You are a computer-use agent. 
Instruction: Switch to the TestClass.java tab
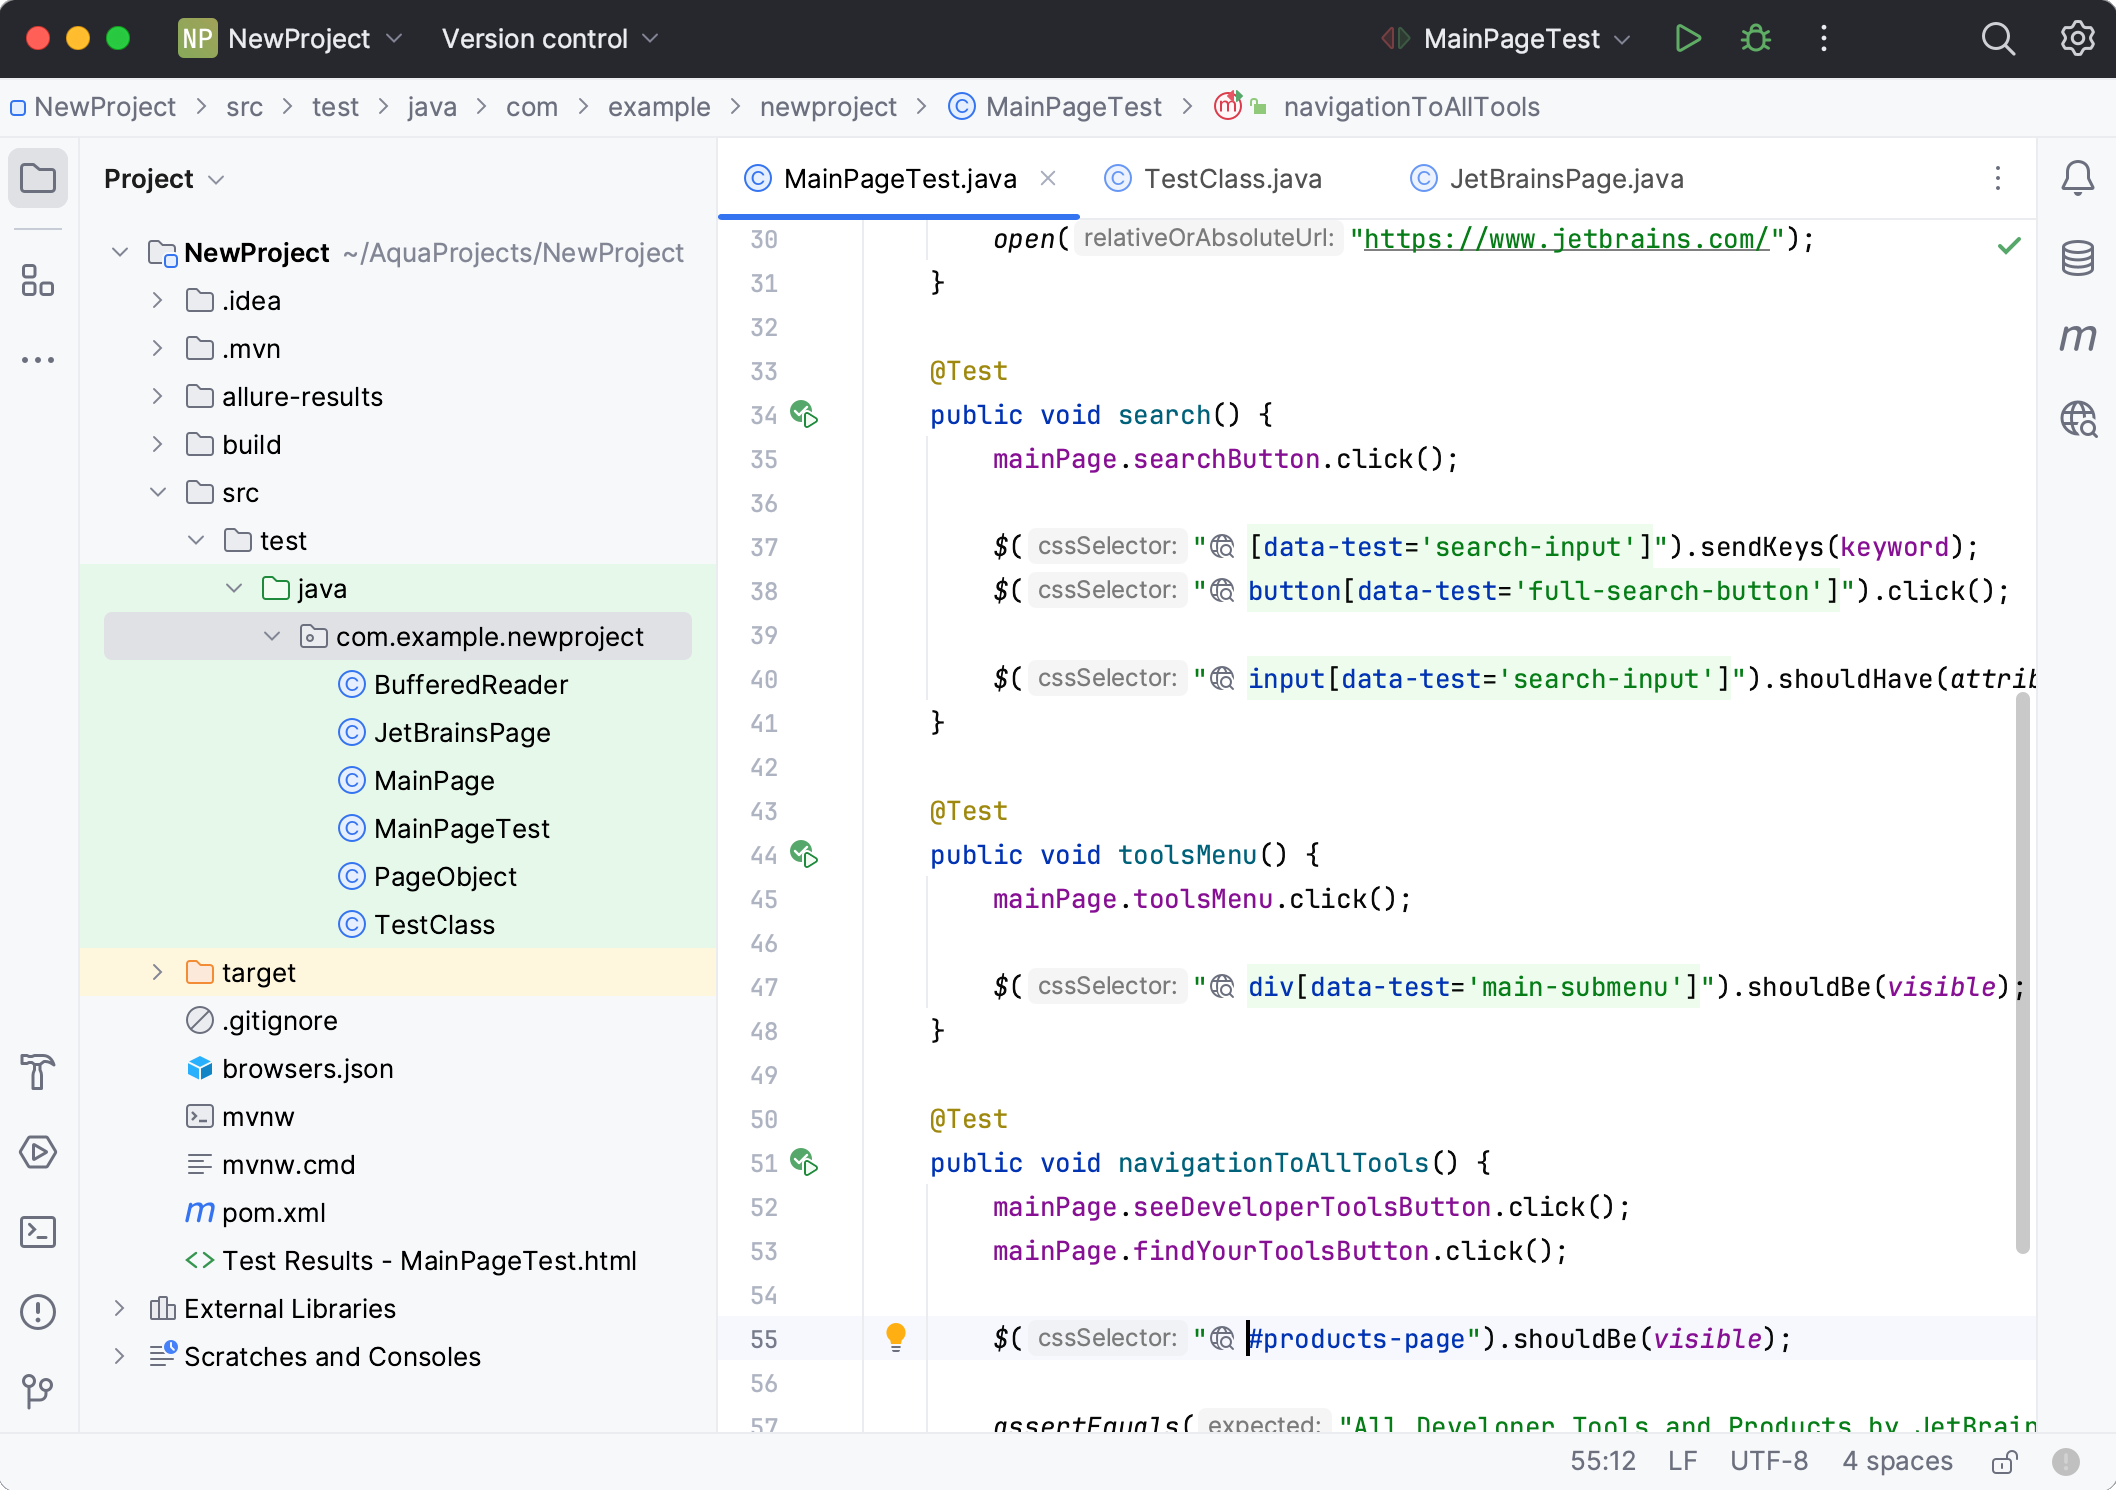(1232, 179)
